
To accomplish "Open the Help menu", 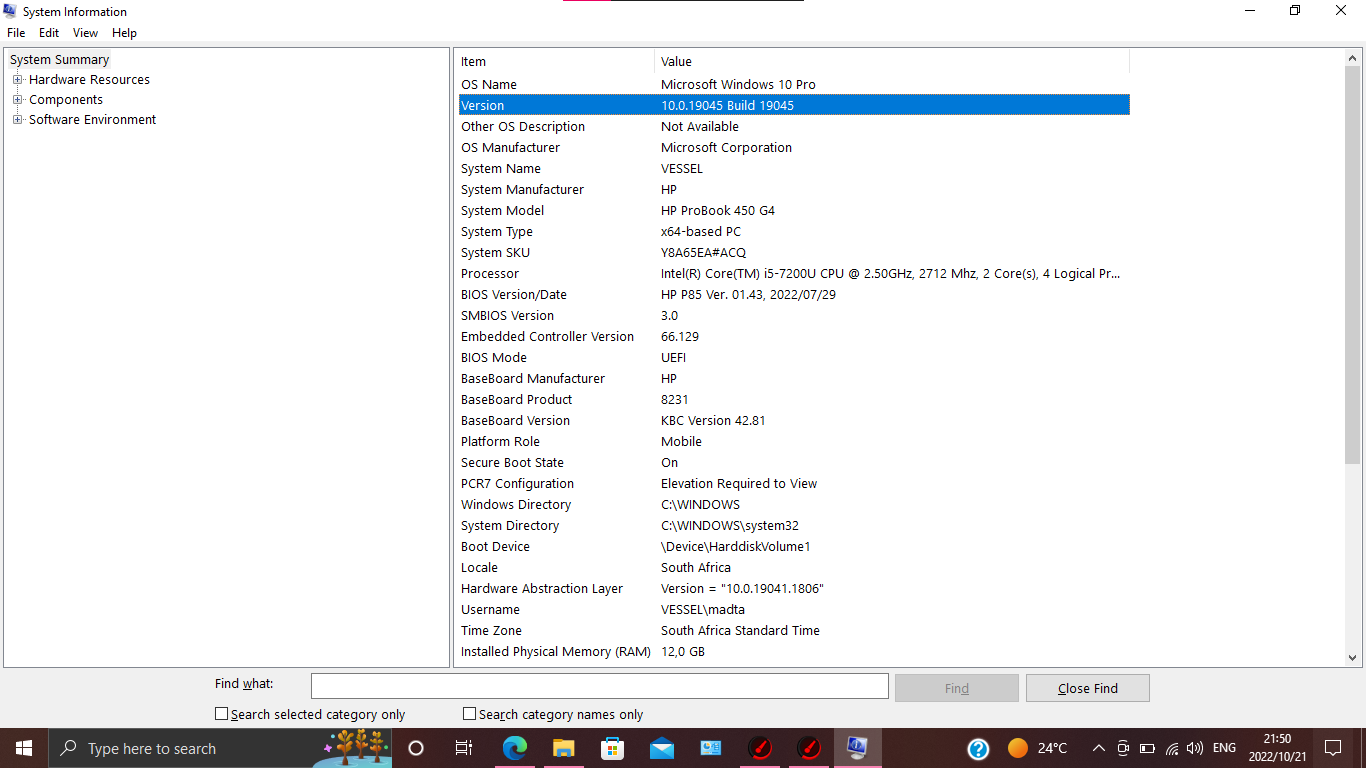I will point(124,33).
